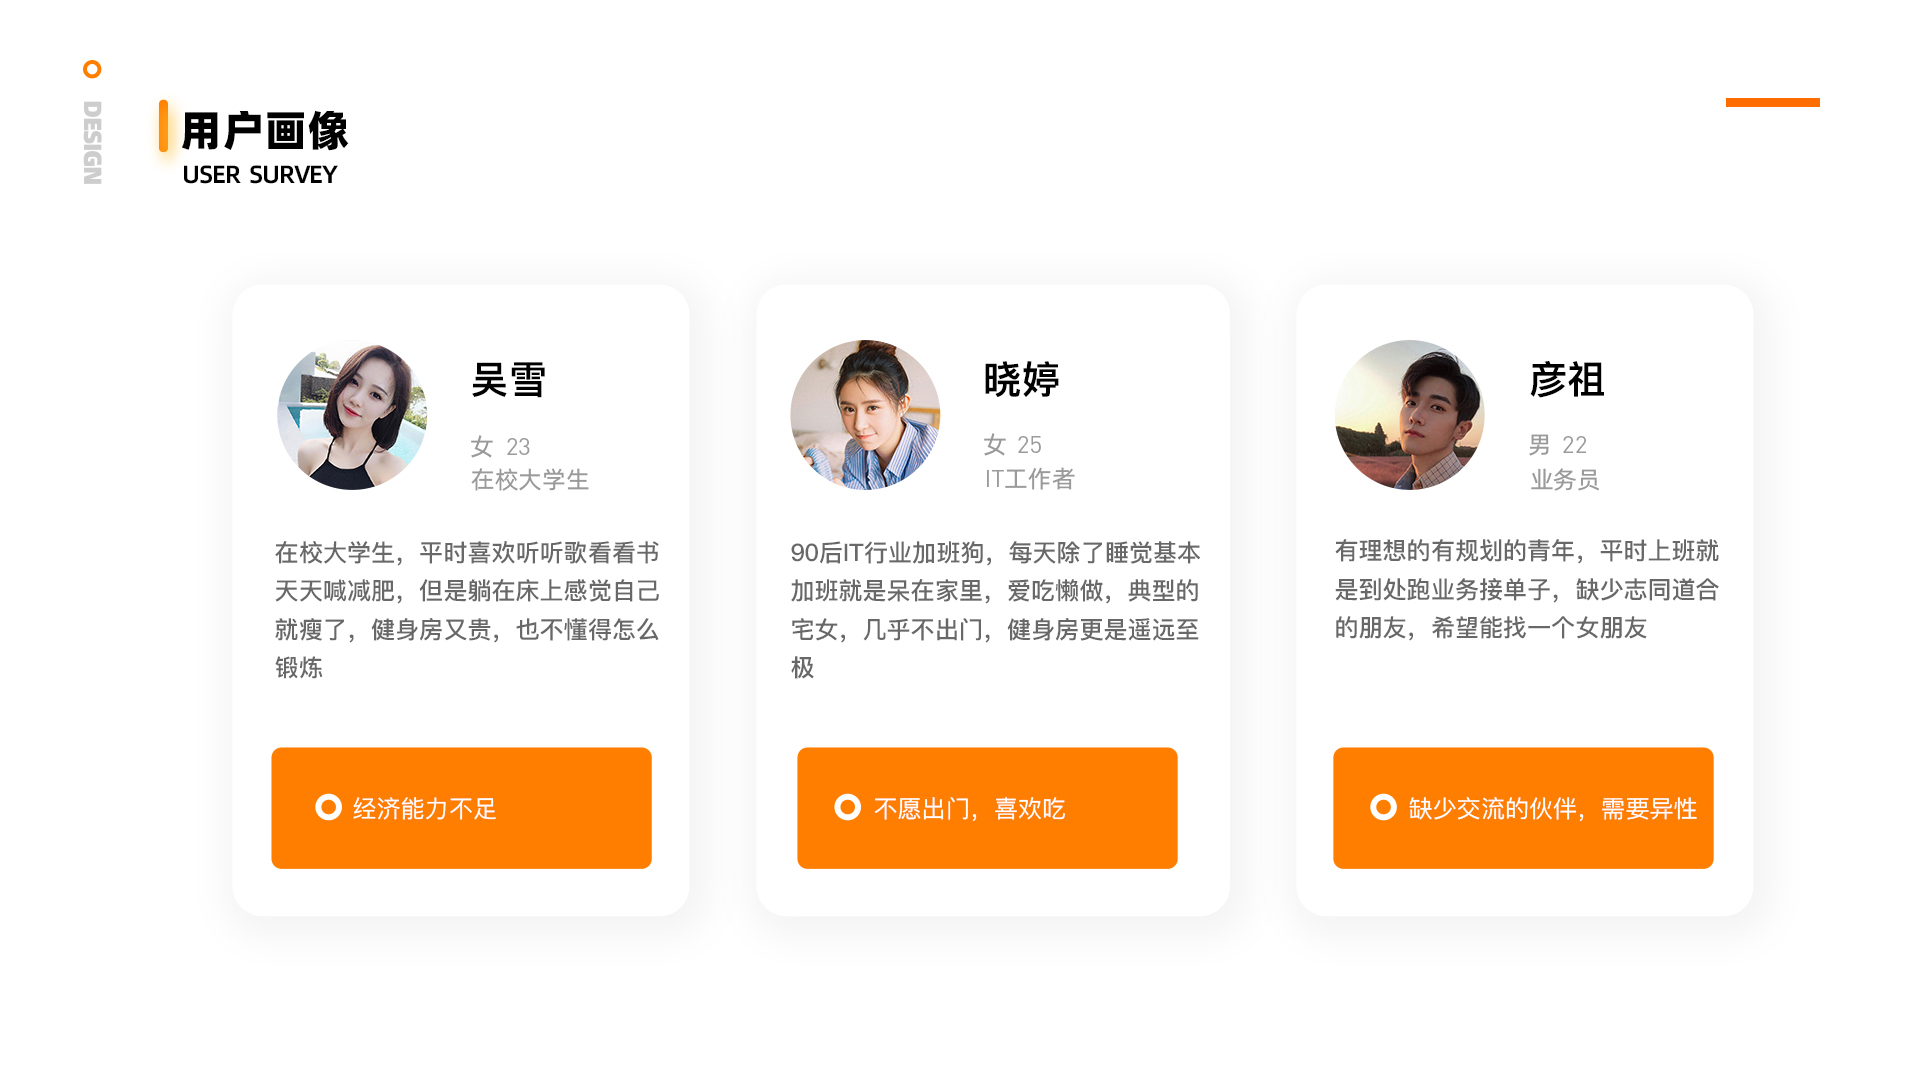Click the orange dash in top right corner
1920x1080 pixels.
[x=1772, y=102]
